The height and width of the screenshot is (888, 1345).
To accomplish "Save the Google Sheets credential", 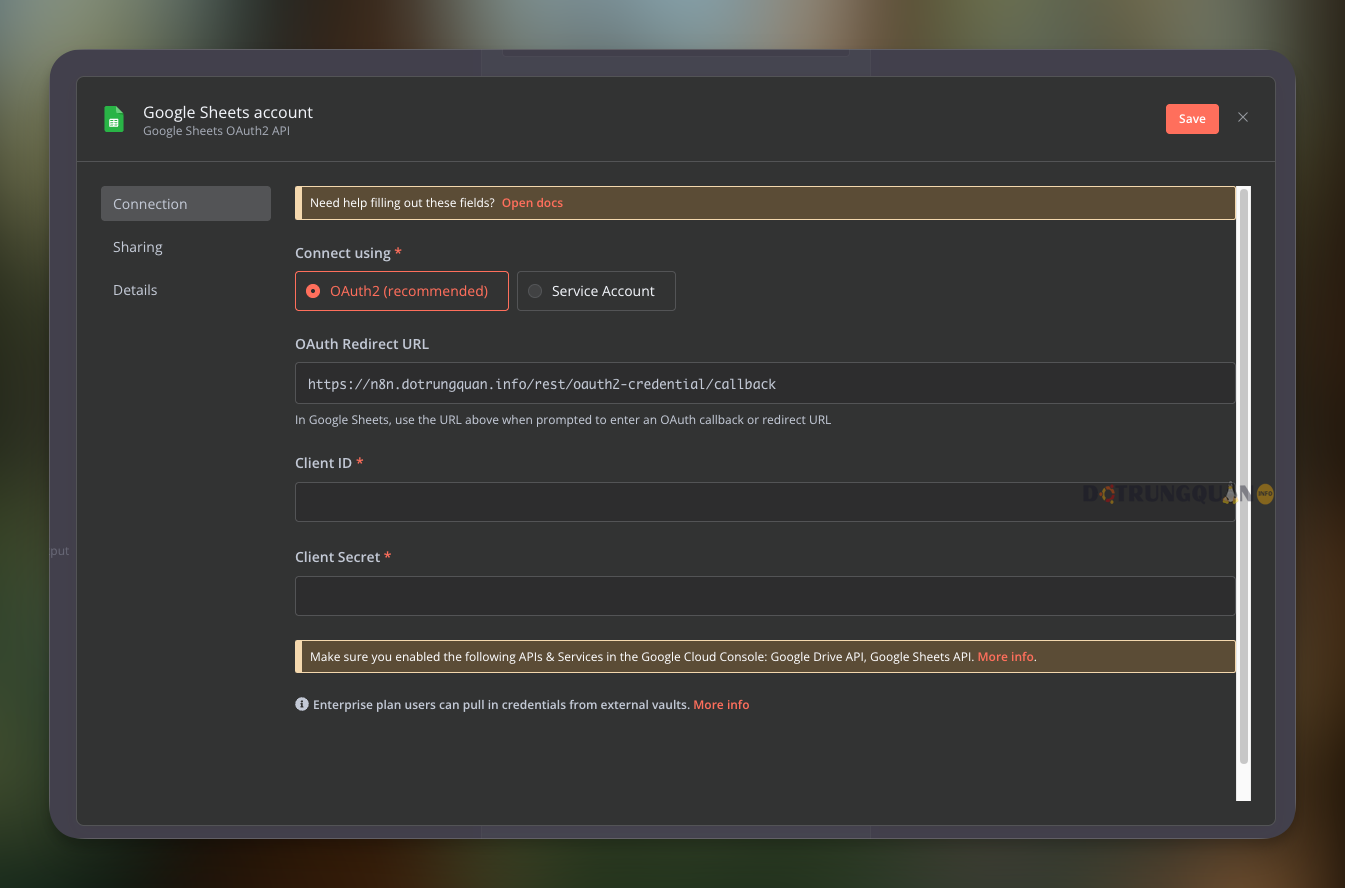I will [1192, 119].
